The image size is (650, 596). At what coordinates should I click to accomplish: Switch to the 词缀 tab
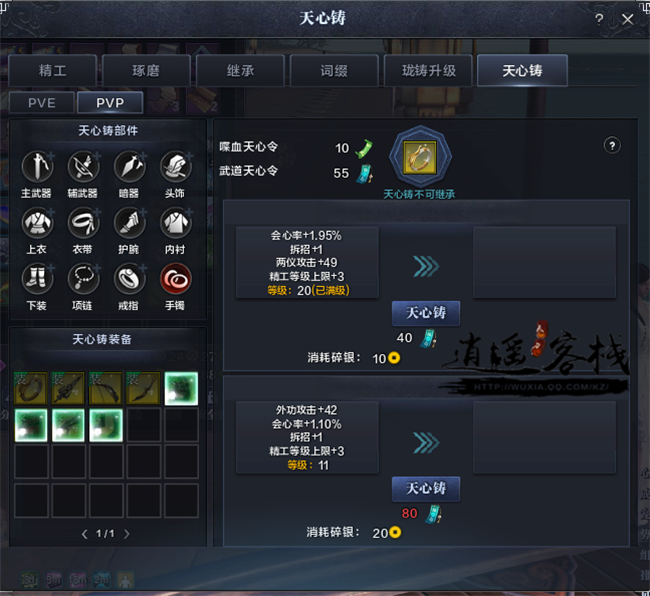pyautogui.click(x=335, y=70)
